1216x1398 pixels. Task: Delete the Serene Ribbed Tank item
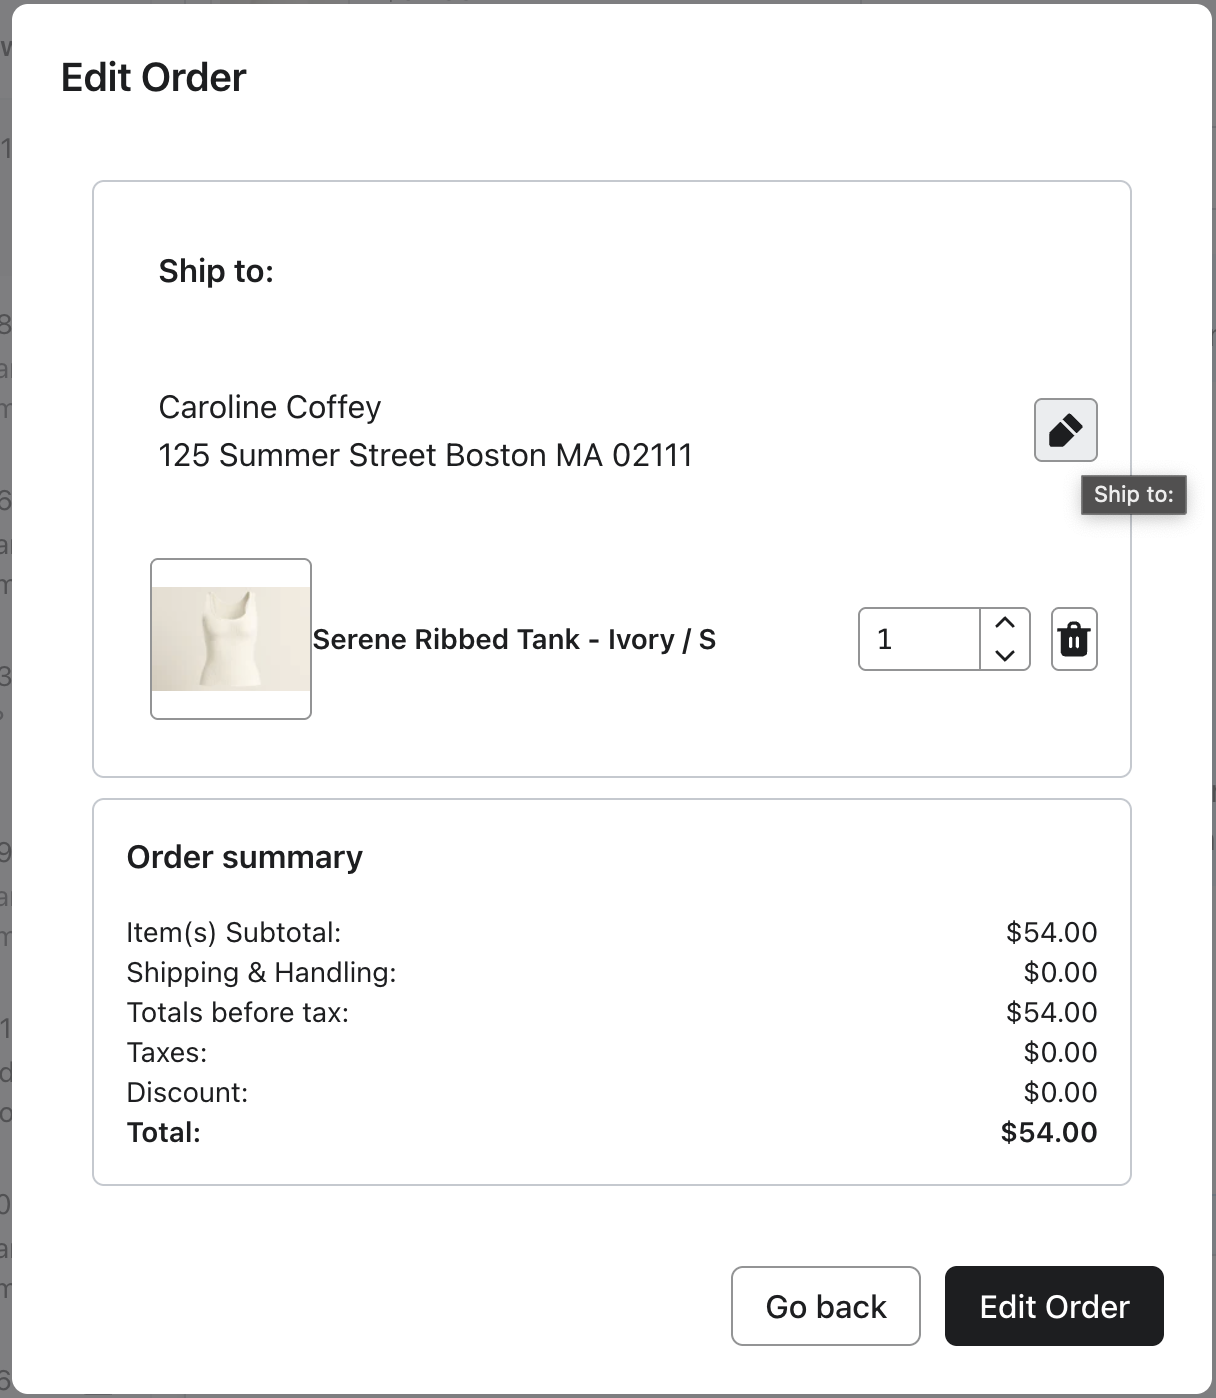[x=1074, y=639]
